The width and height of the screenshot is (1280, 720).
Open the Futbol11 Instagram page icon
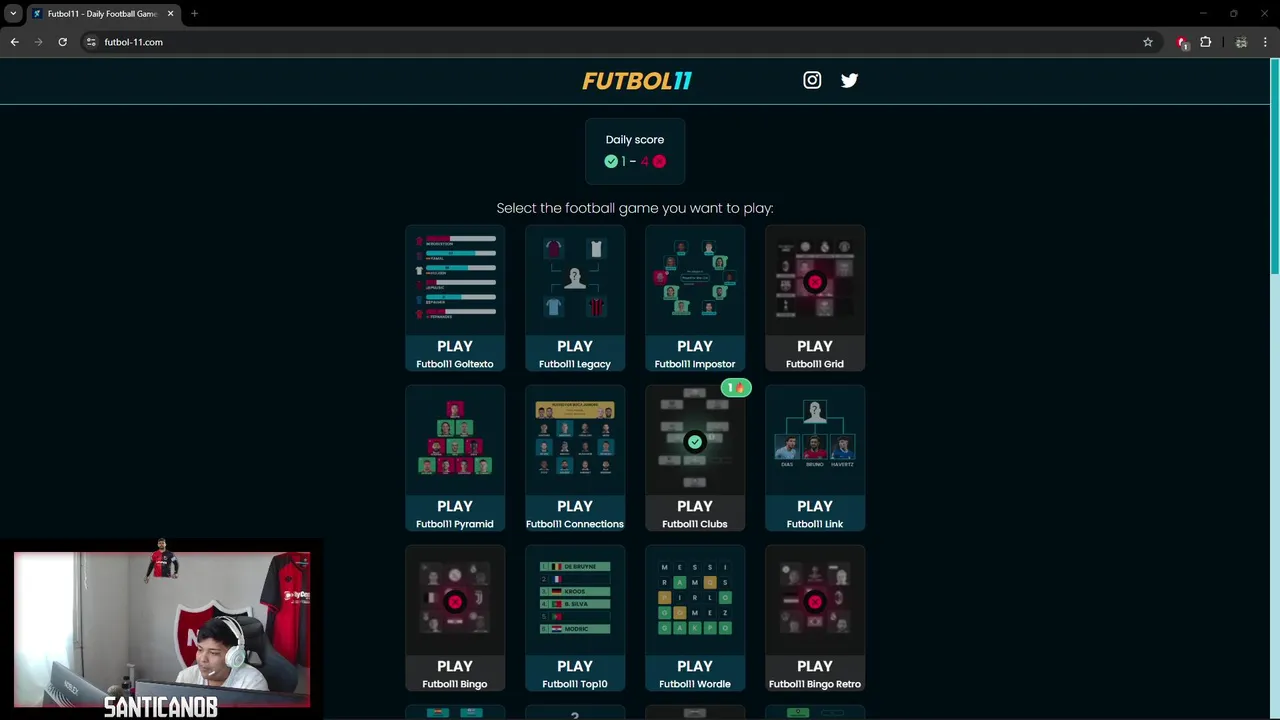pyautogui.click(x=812, y=80)
